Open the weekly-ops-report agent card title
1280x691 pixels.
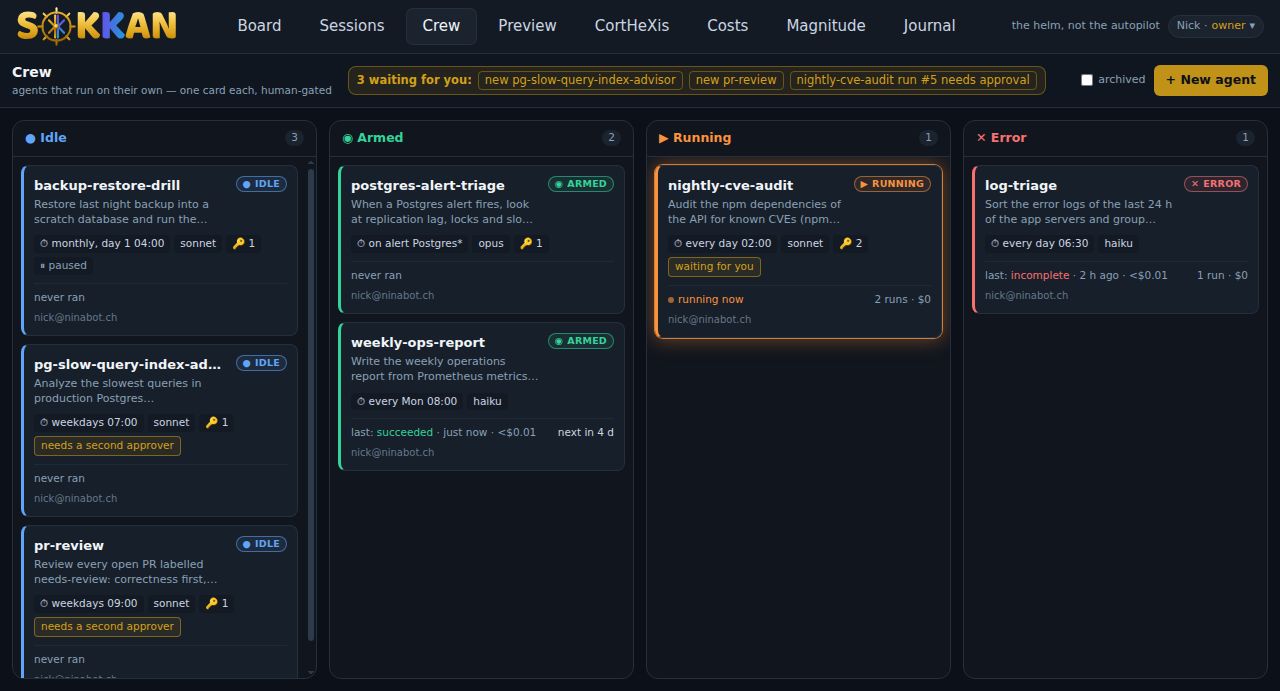coord(418,342)
